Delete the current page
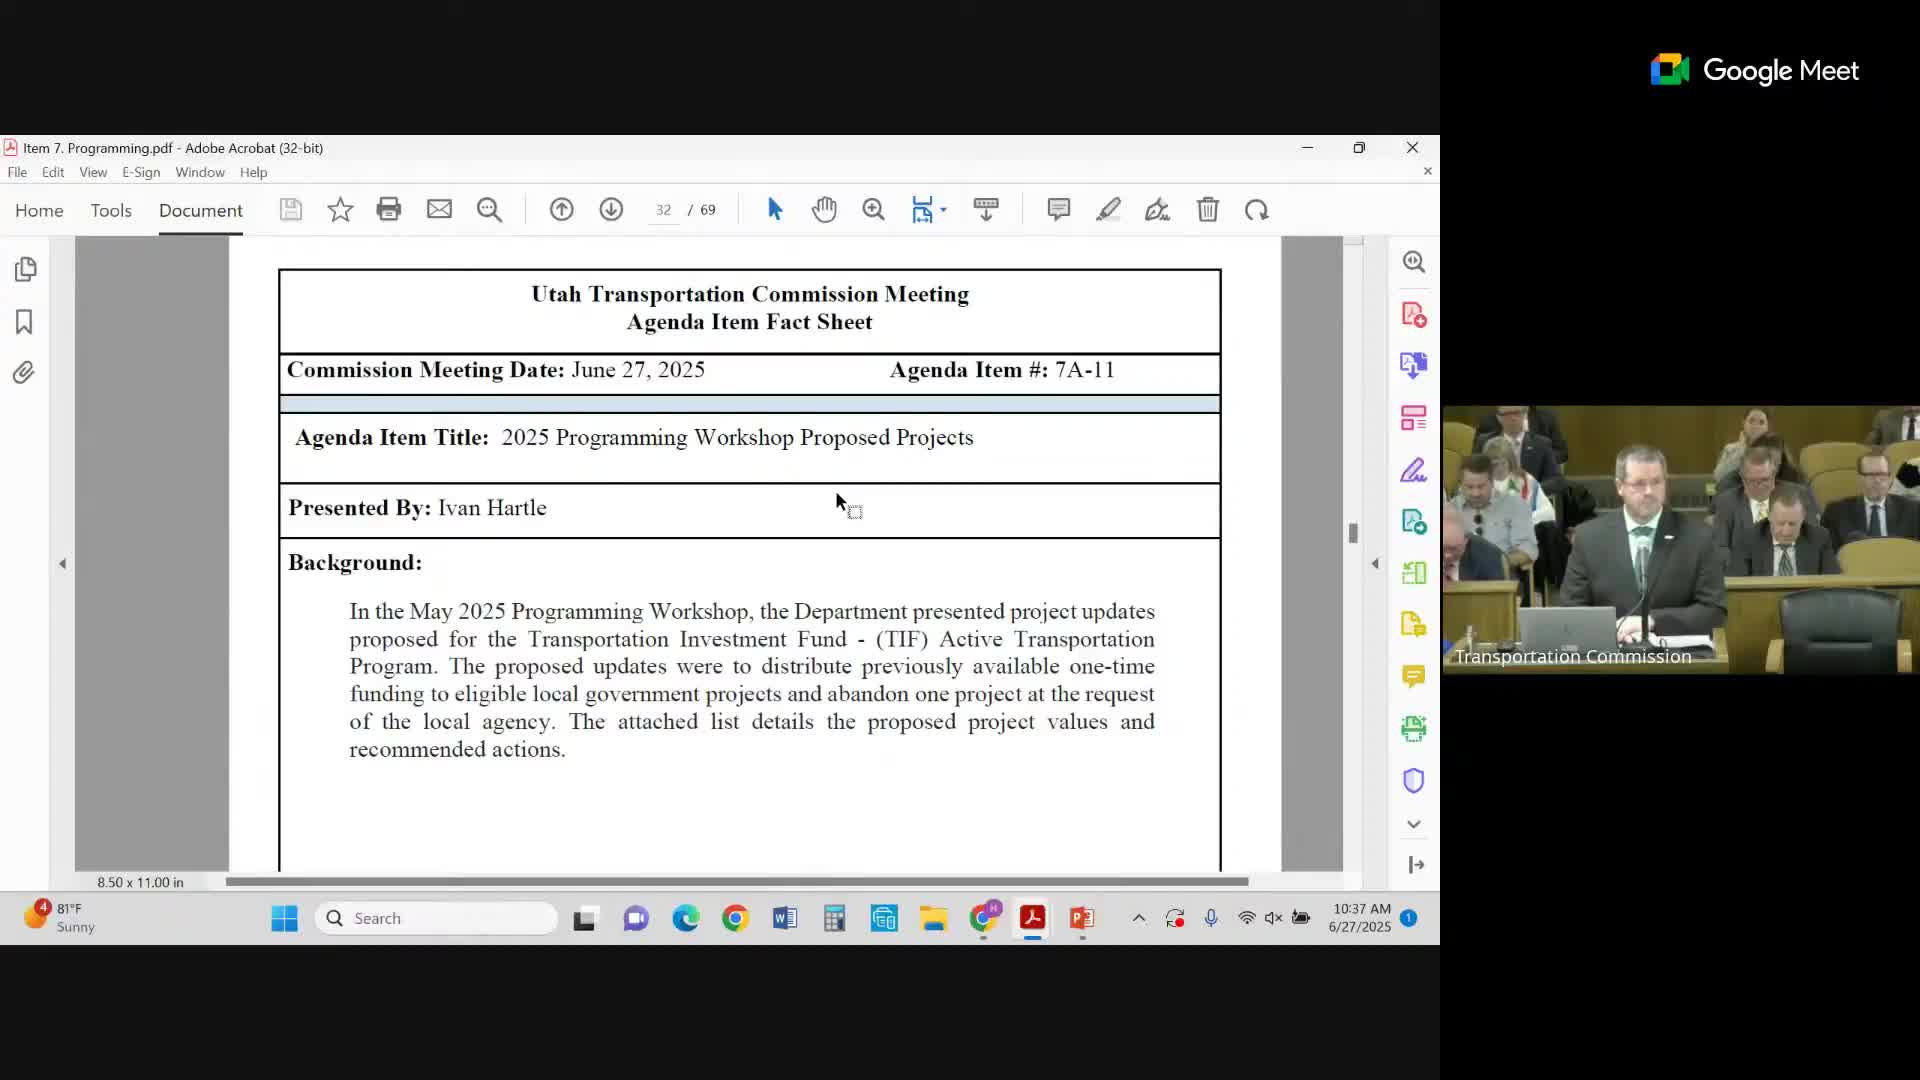1920x1080 pixels. click(x=1208, y=209)
